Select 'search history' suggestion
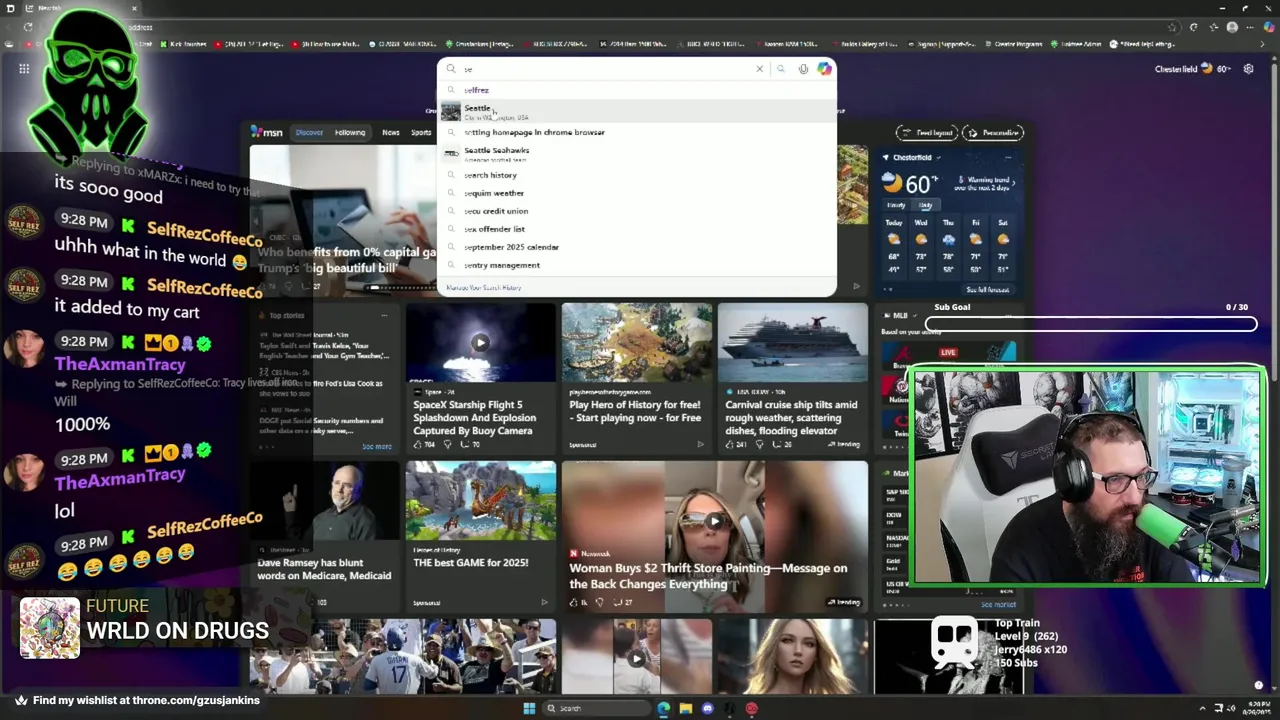Viewport: 1280px width, 720px height. coord(636,175)
